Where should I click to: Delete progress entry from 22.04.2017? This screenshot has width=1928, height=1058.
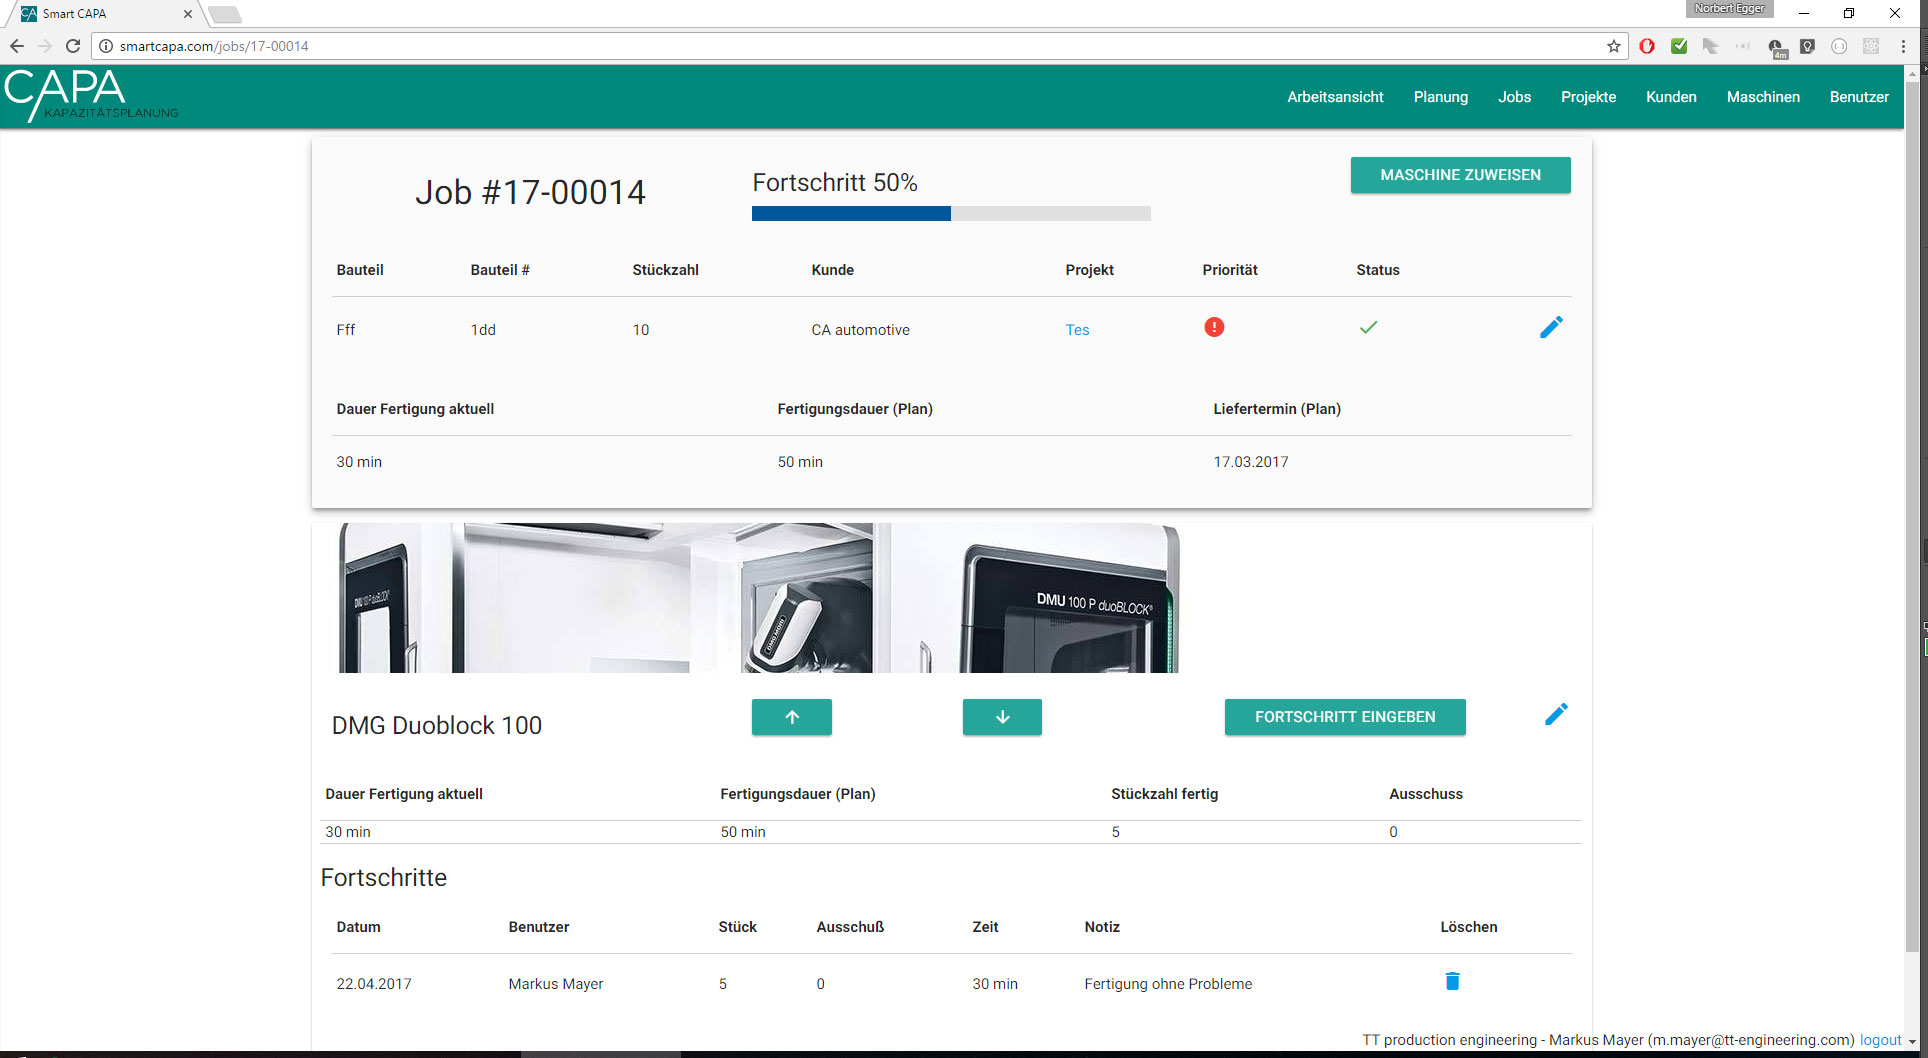tap(1452, 981)
